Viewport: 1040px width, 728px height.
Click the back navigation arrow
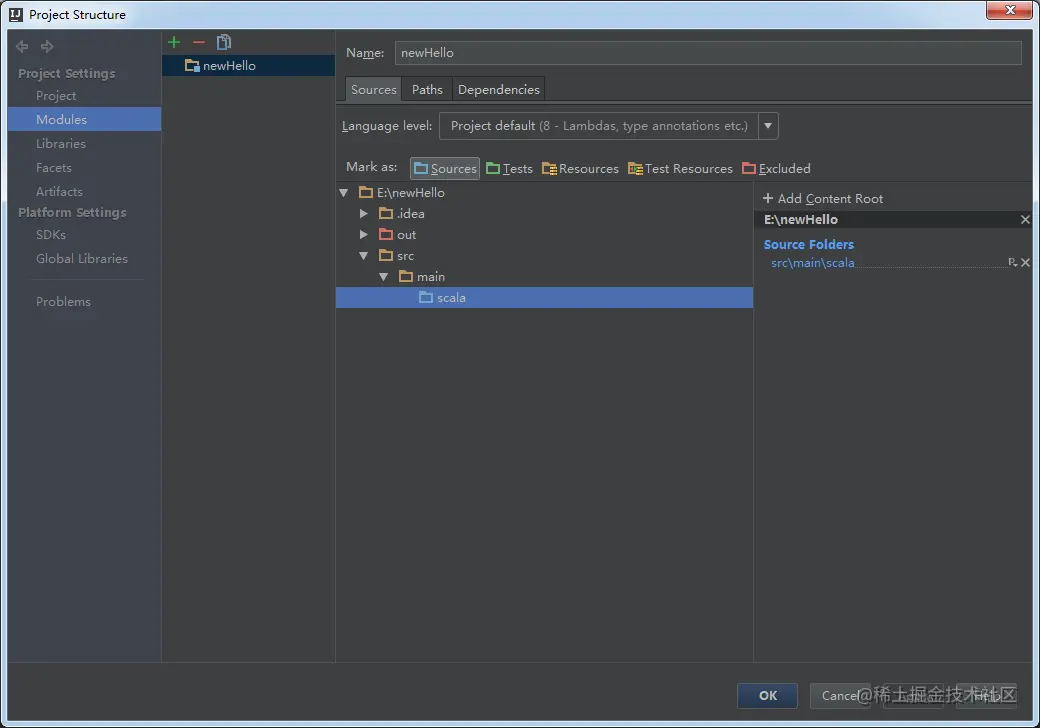coord(22,46)
